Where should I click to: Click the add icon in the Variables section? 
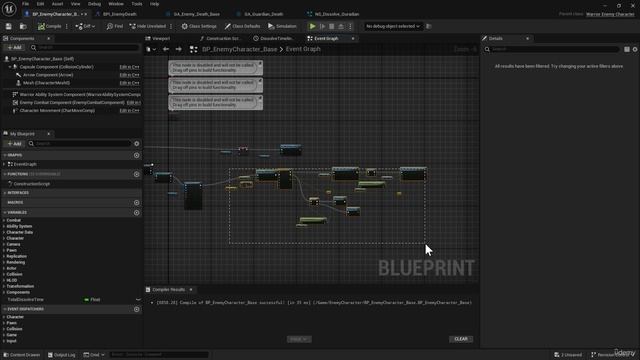click(x=137, y=213)
